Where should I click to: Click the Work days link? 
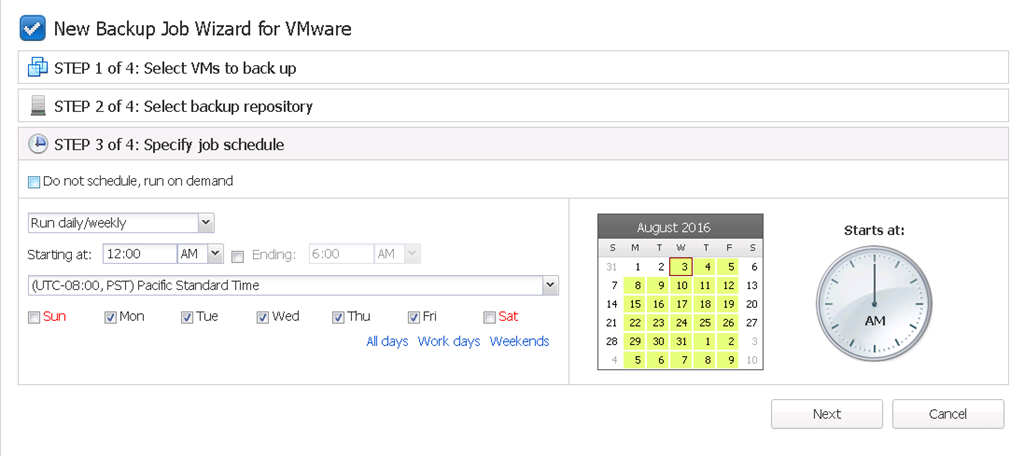point(449,341)
